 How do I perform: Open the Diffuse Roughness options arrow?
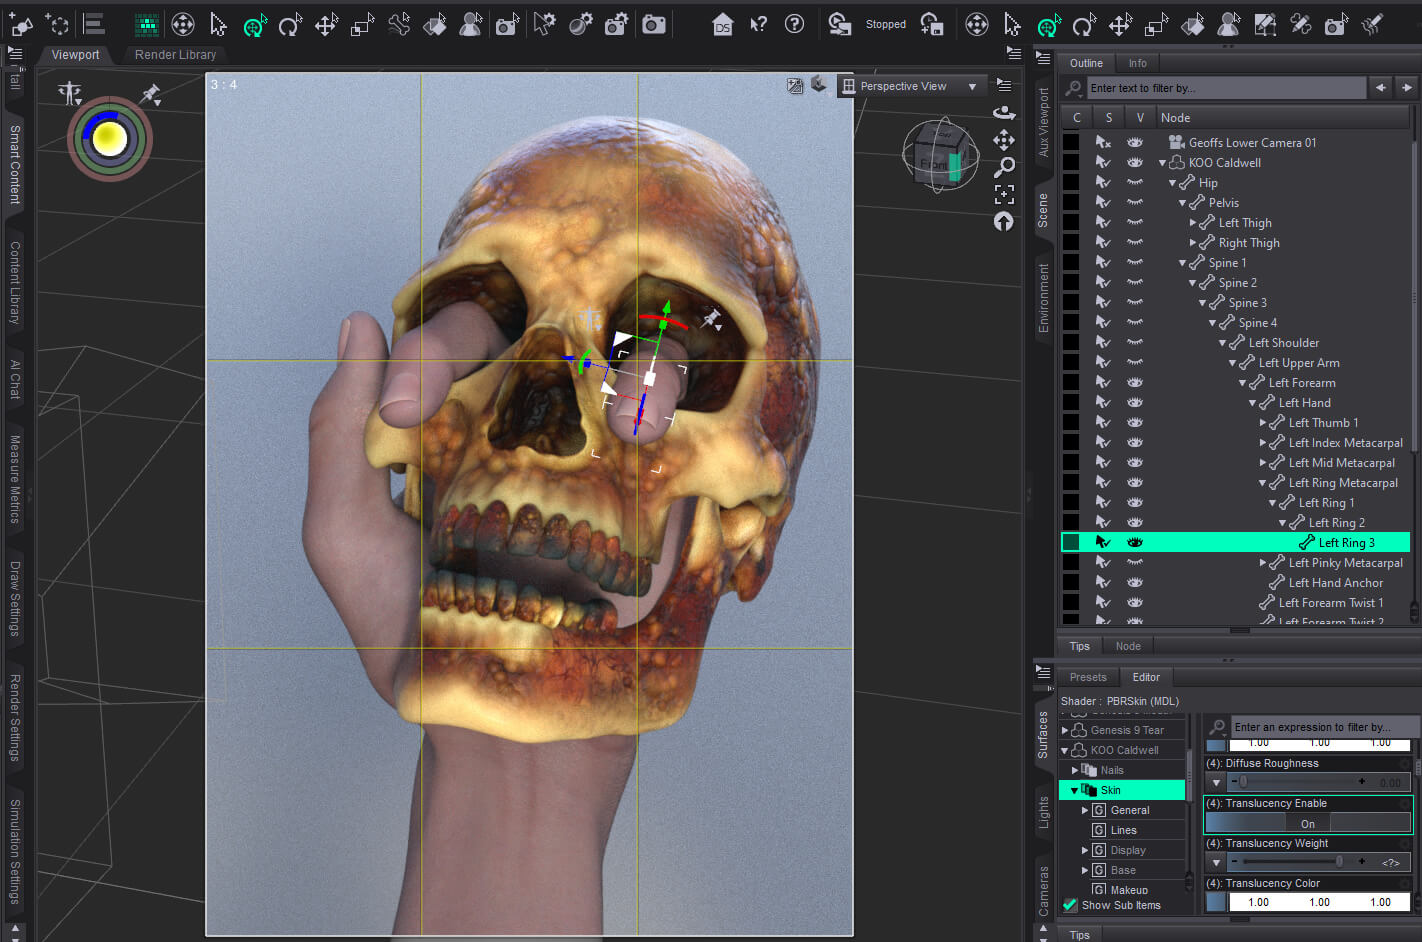pos(1216,782)
